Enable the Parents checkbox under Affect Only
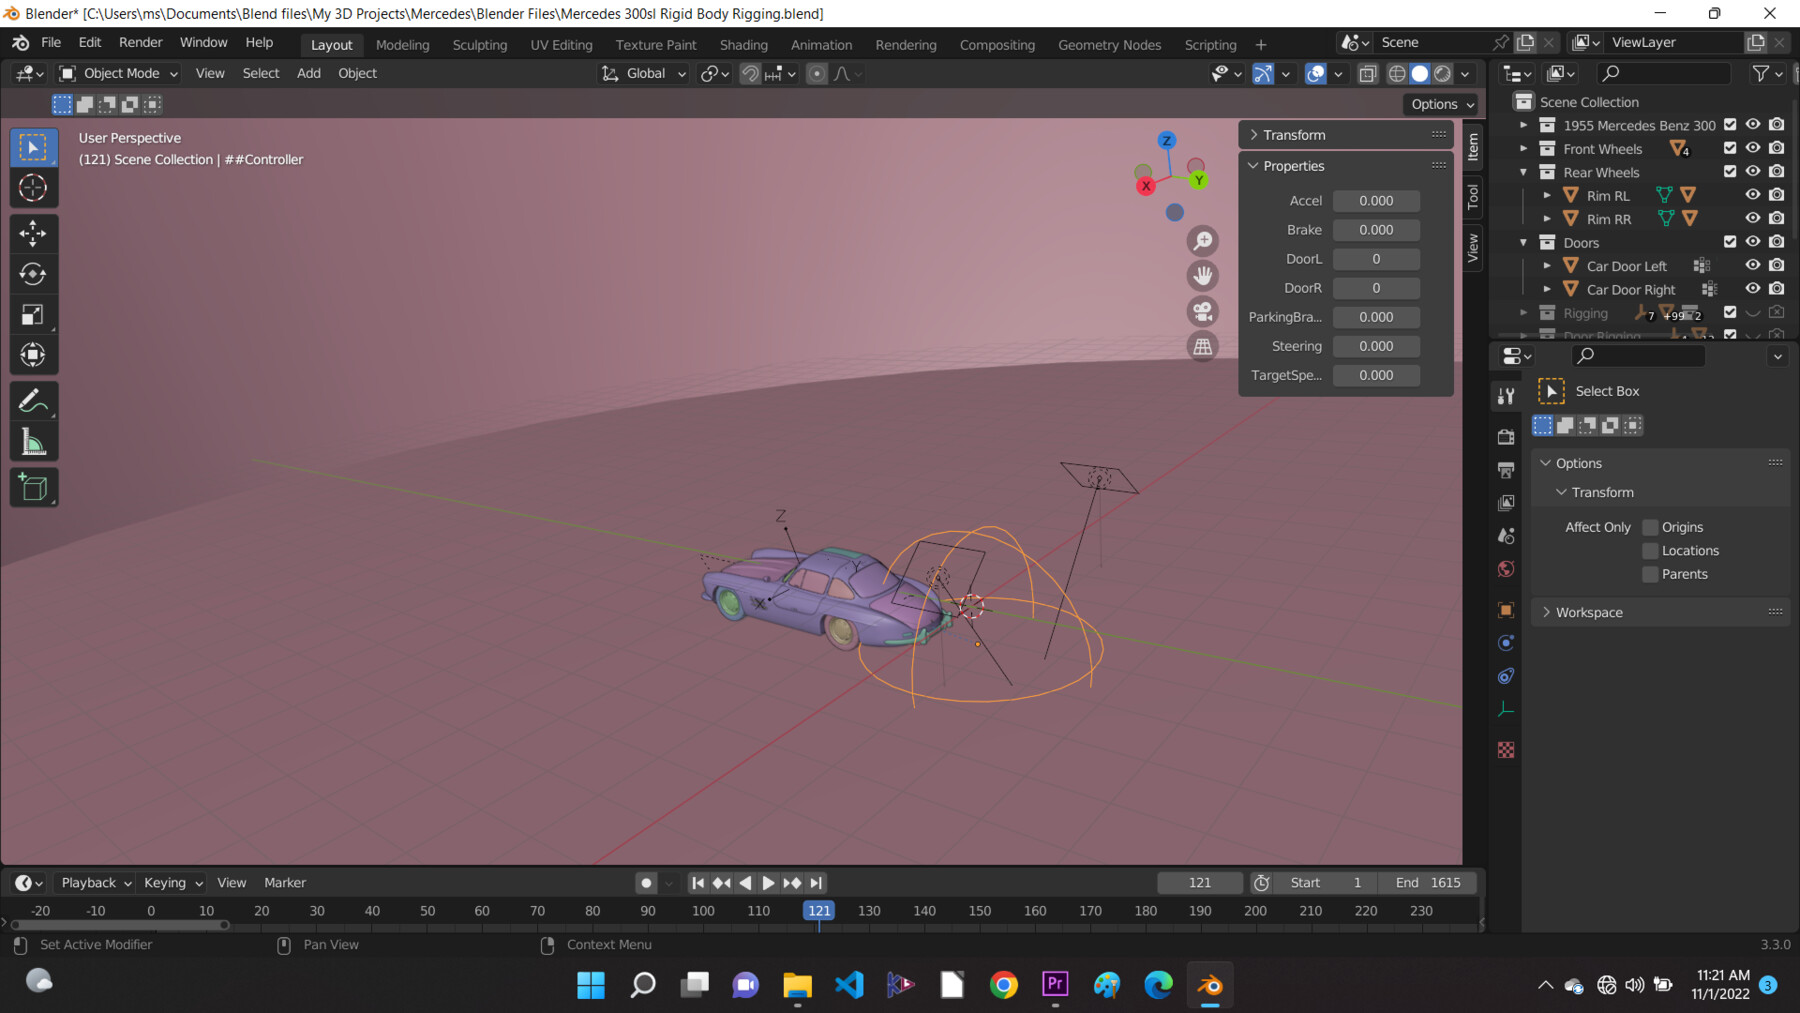Screen dimensions: 1800x1013 click(x=1650, y=574)
